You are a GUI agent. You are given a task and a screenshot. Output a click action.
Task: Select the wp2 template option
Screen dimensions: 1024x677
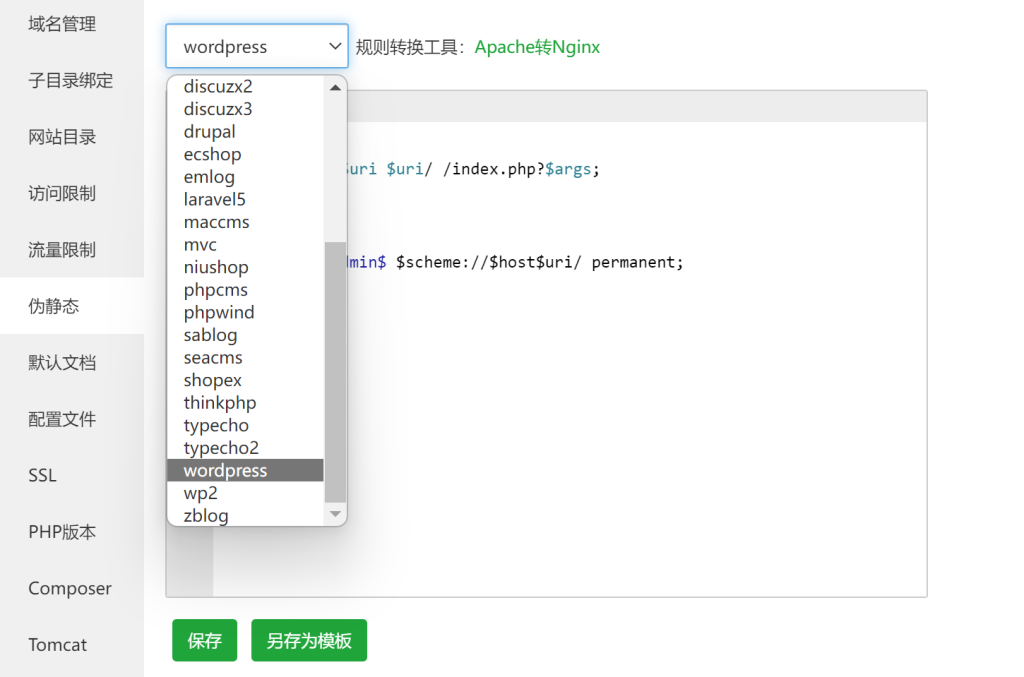point(200,493)
